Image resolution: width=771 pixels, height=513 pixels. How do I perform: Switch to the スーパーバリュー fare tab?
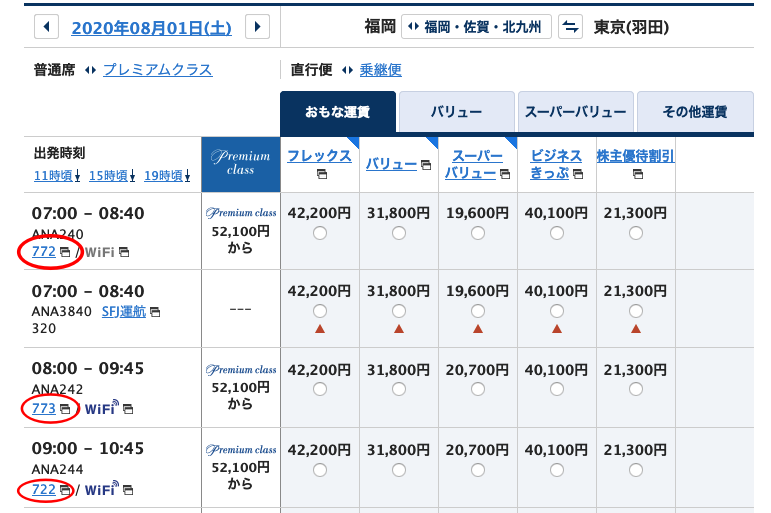[575, 112]
